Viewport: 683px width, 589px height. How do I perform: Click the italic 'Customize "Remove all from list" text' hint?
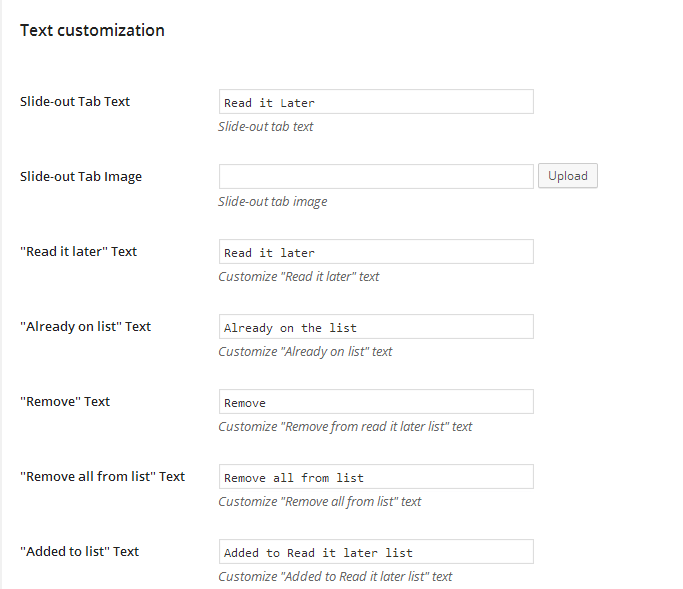click(320, 501)
